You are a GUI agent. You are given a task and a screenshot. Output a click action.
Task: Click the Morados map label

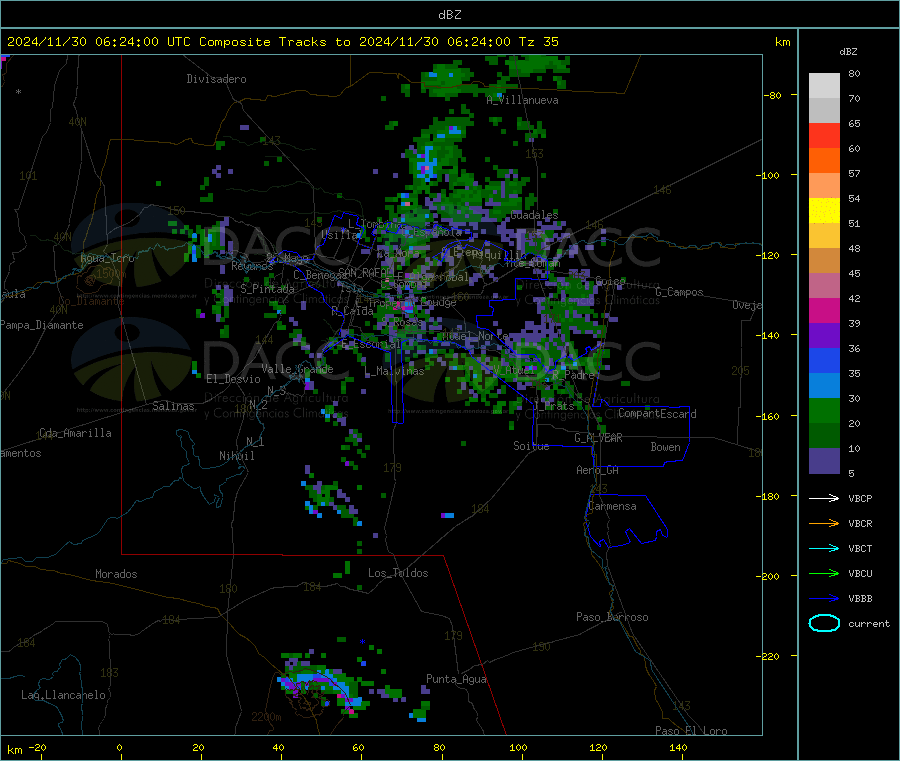116,574
